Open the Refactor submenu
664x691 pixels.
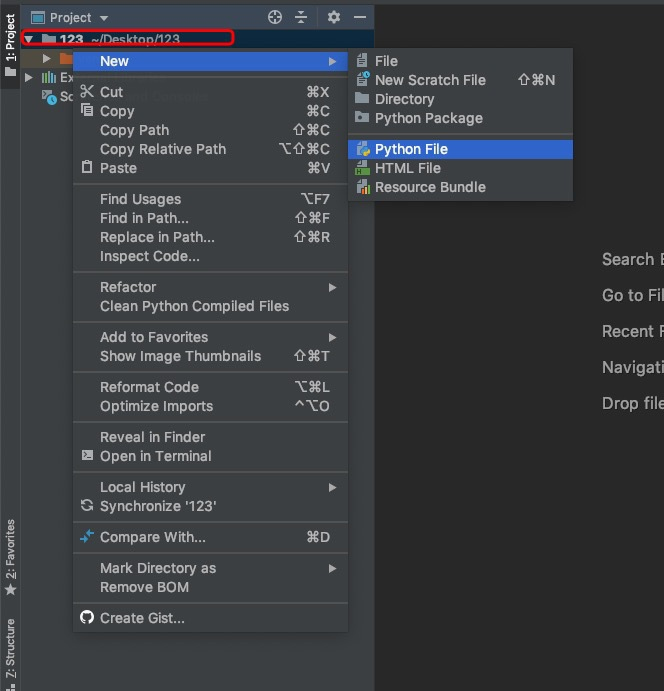tap(128, 287)
